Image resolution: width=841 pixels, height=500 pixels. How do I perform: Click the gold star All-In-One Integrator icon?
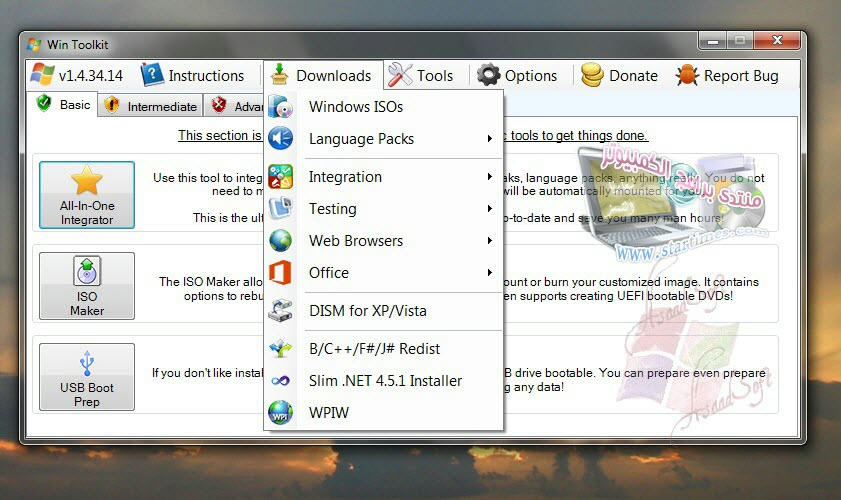pyautogui.click(x=87, y=180)
